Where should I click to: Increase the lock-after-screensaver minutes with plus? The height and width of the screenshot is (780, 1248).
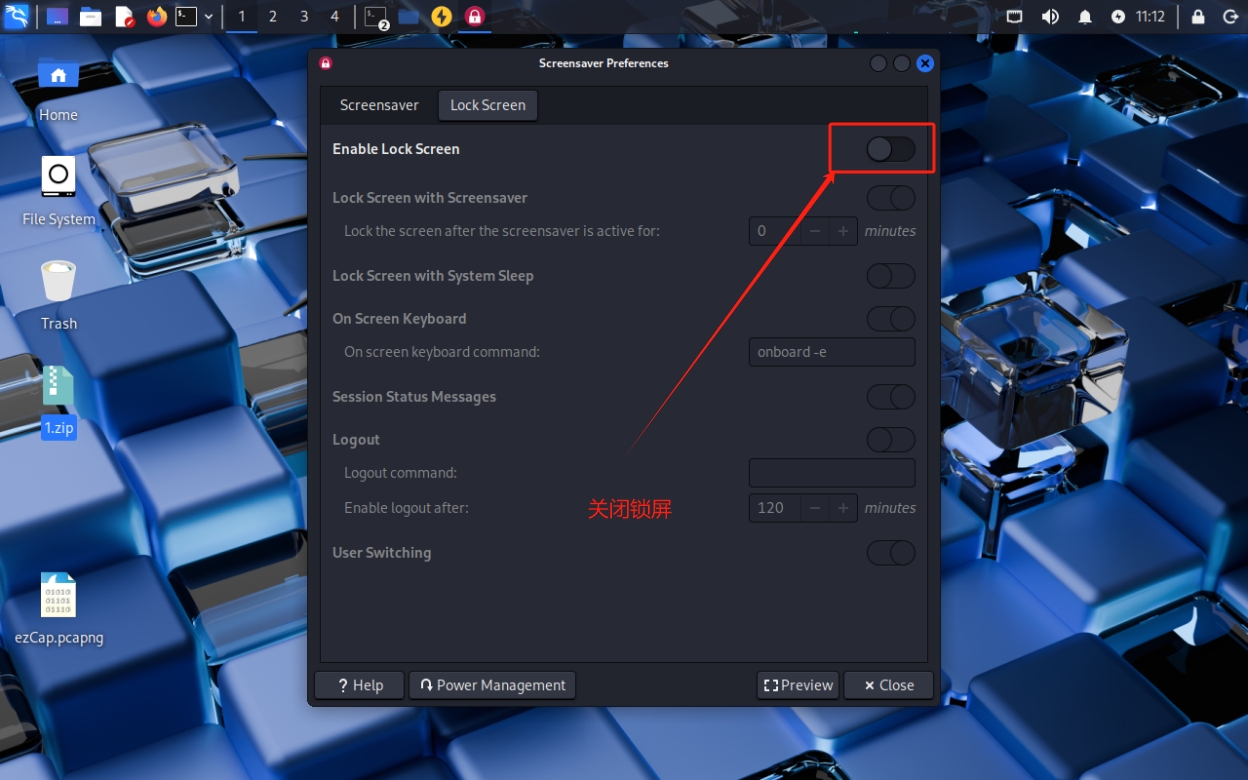843,231
